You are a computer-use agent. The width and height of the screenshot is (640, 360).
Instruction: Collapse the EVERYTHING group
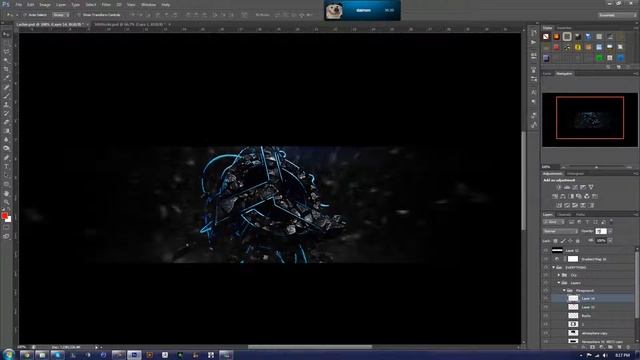pyautogui.click(x=553, y=267)
